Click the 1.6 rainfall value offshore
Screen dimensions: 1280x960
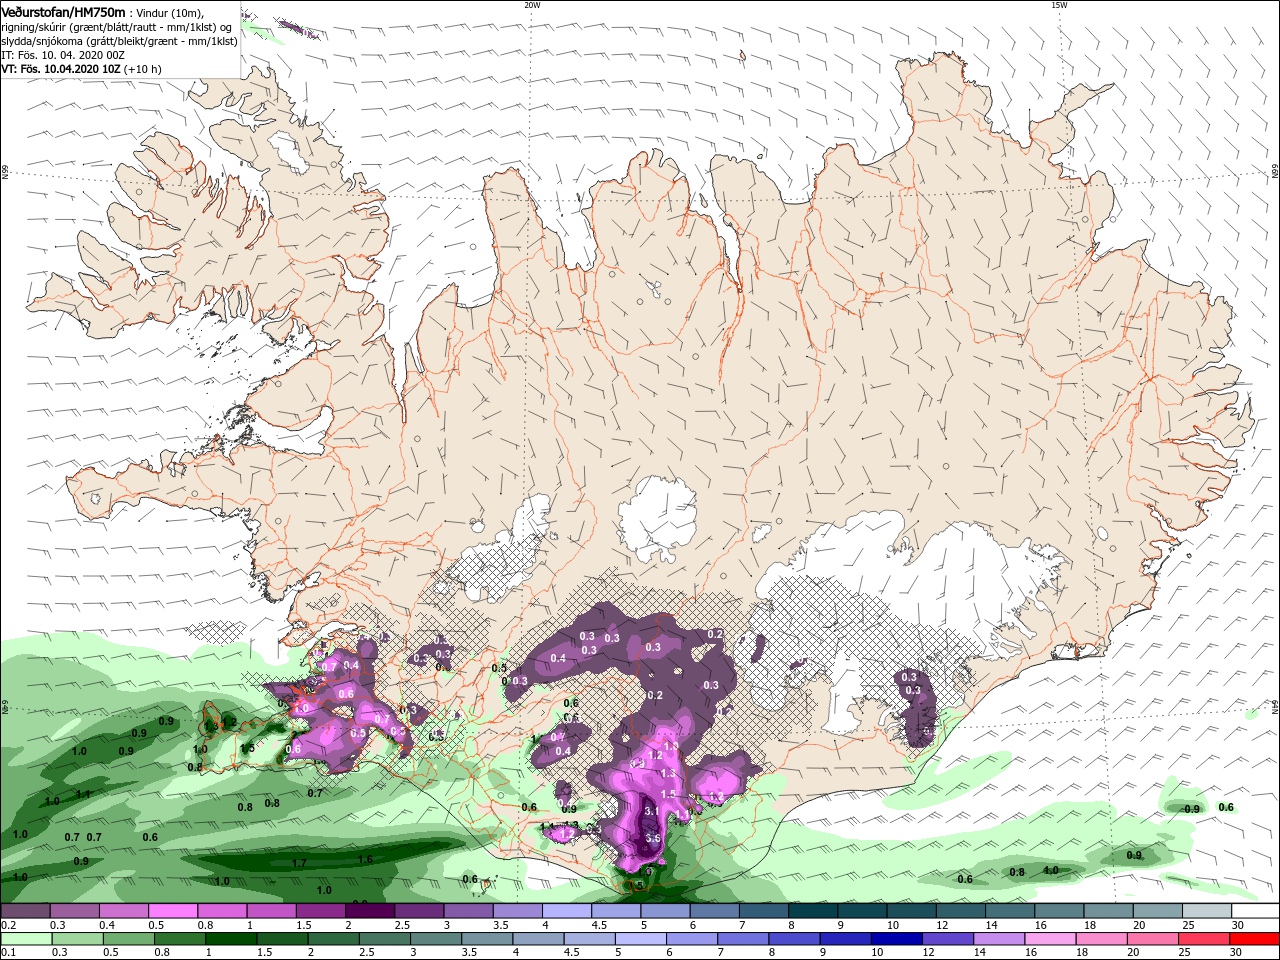[x=365, y=859]
